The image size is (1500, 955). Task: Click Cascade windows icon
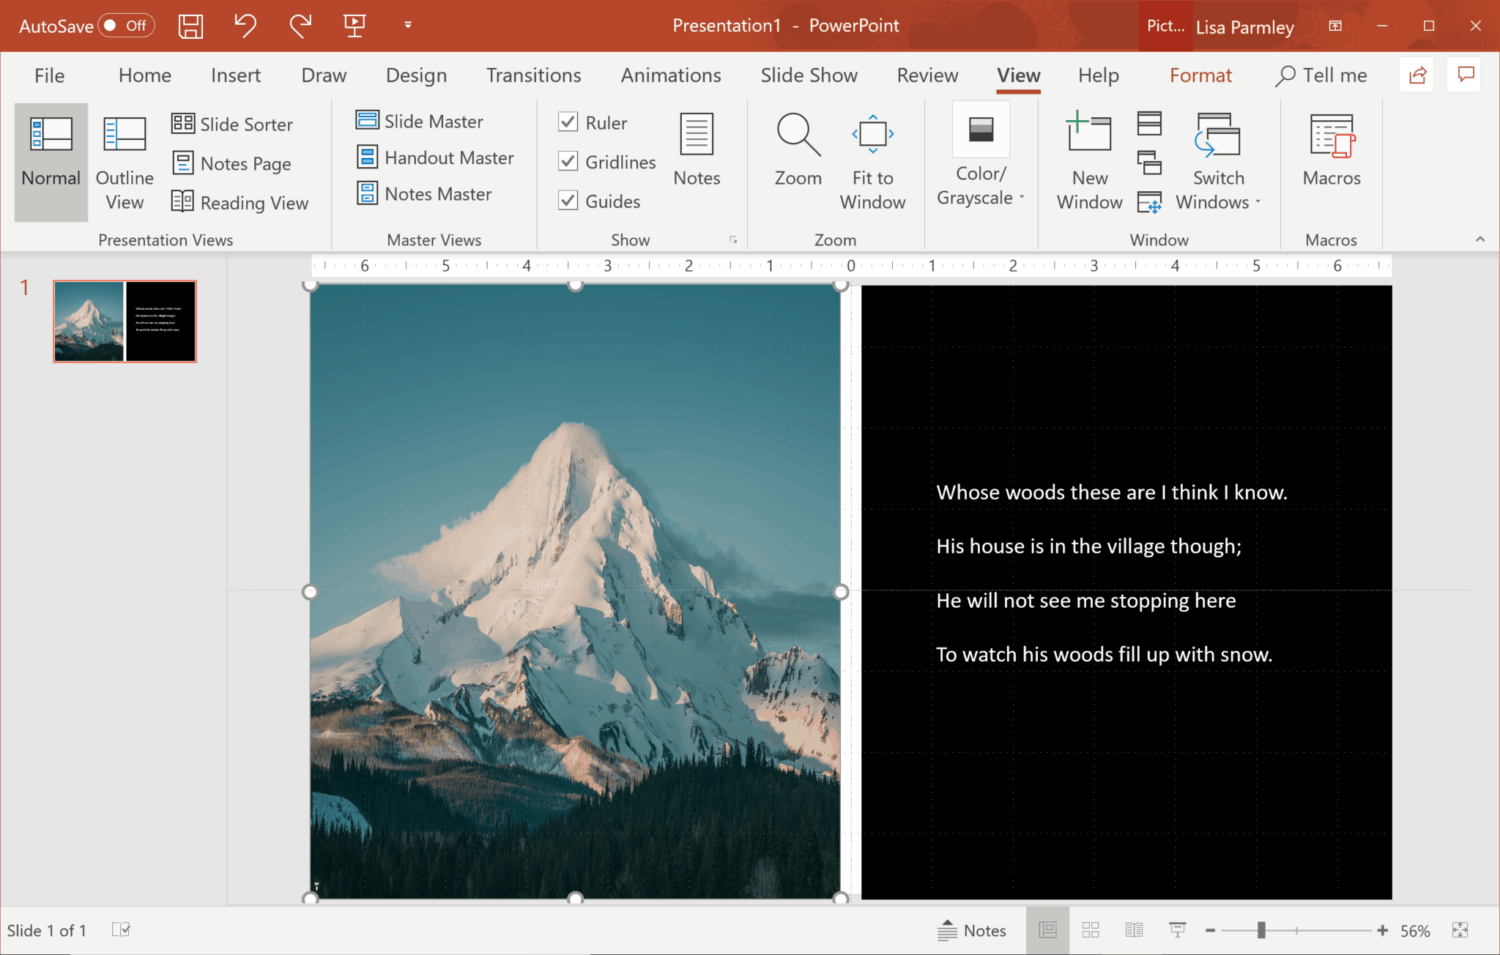pos(1150,162)
